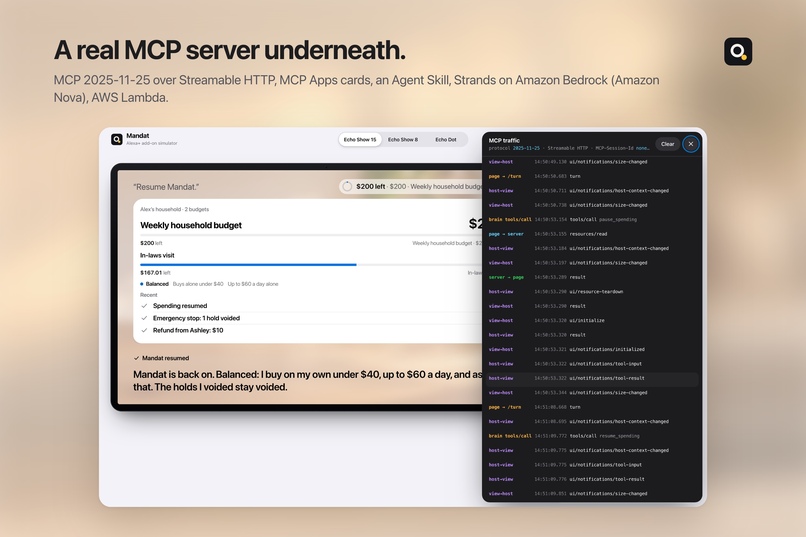Click the protocol date 2025-11-25 in the panel header

(x=526, y=148)
